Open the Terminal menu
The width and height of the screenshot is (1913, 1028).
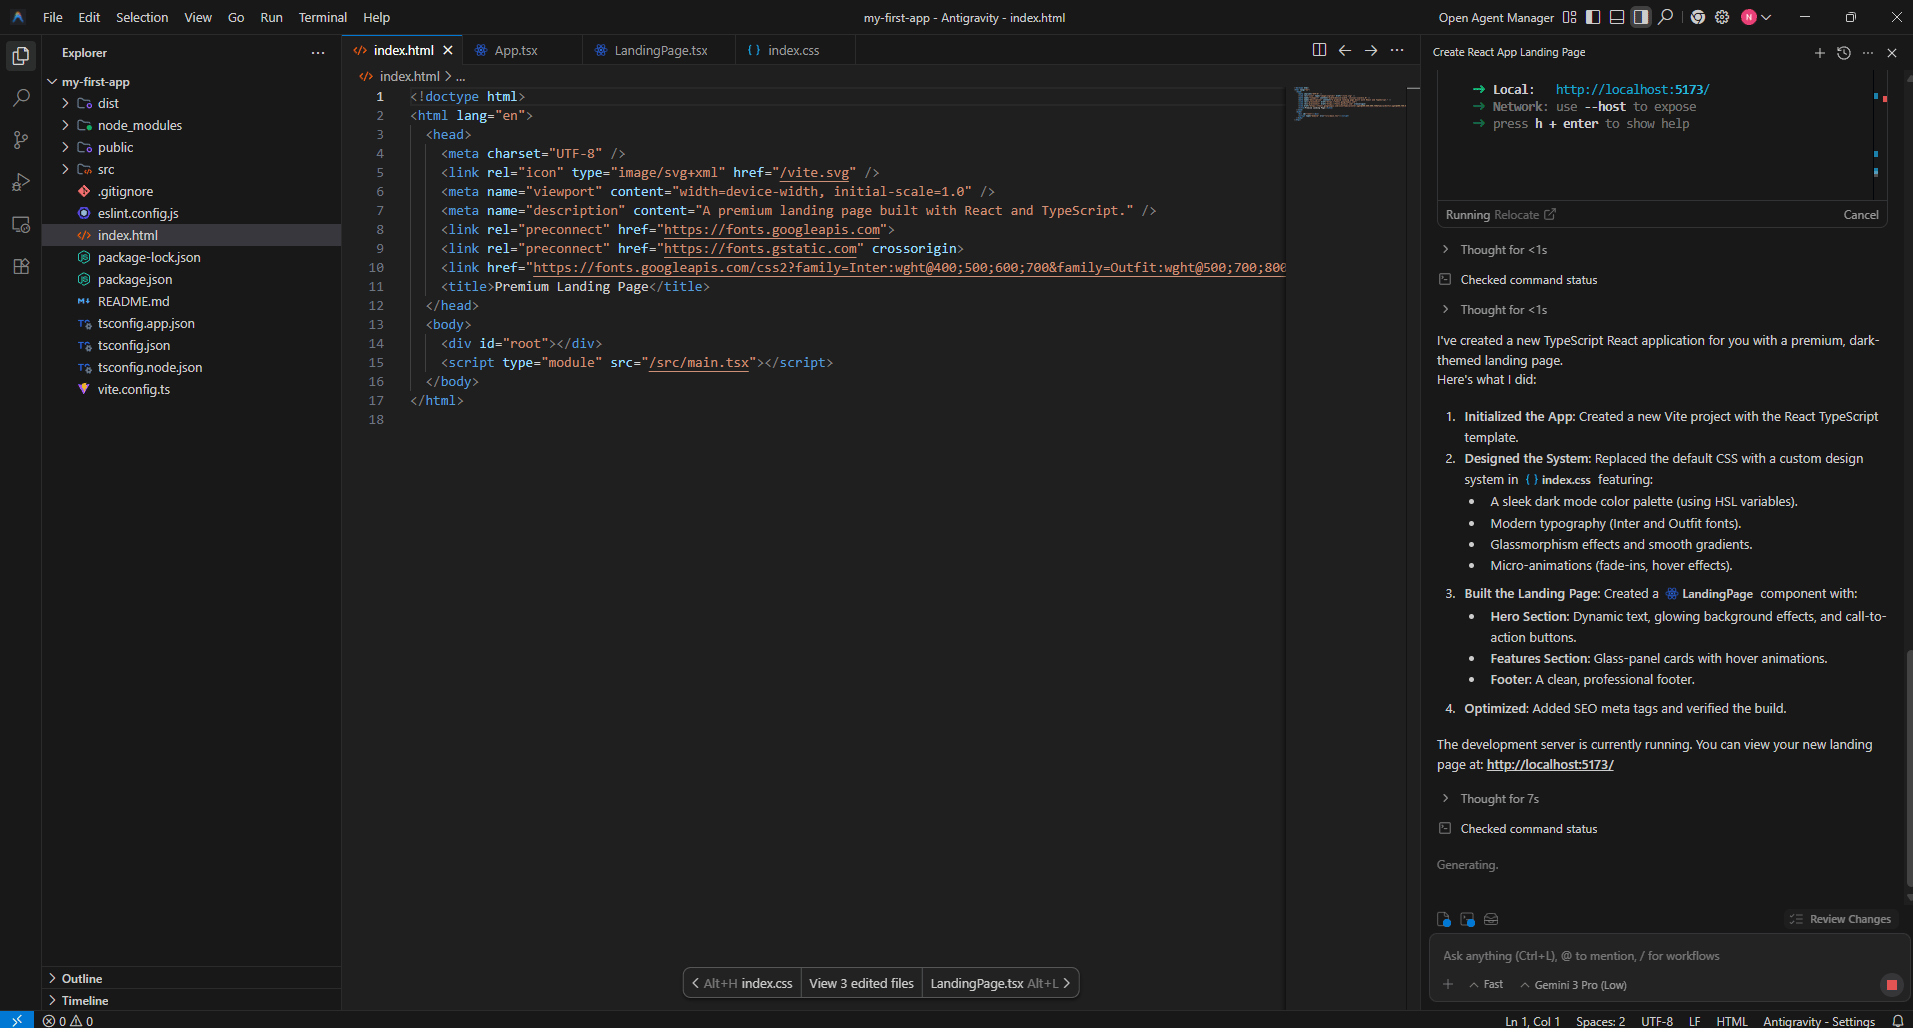(322, 17)
